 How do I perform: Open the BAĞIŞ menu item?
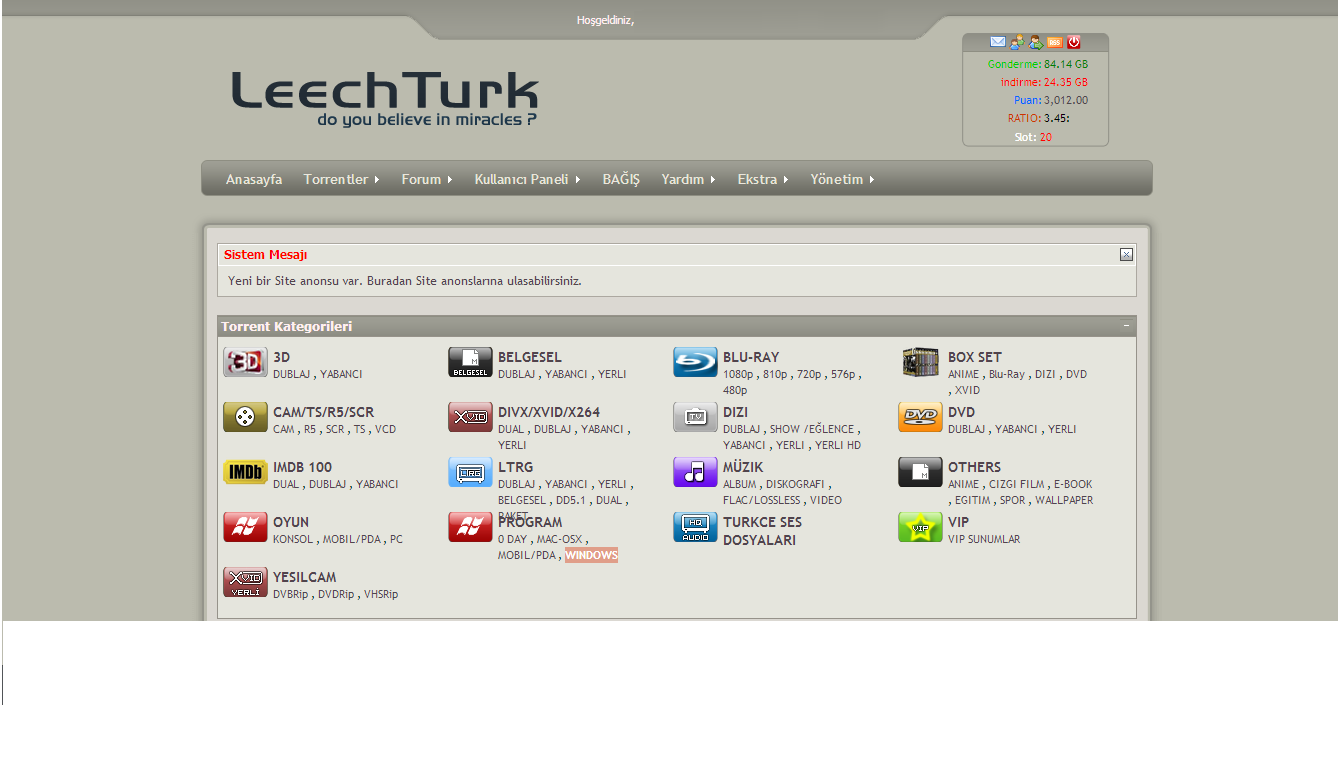point(621,180)
